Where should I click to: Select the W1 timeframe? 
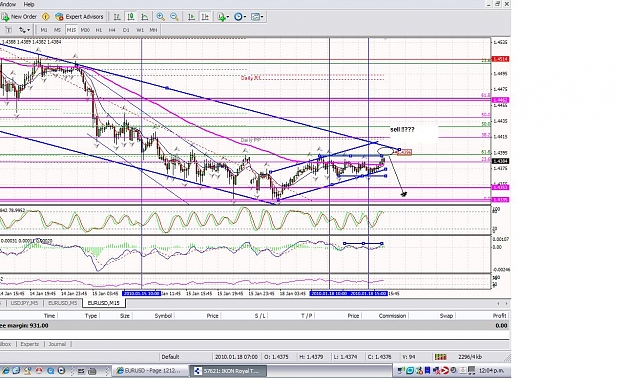140,30
